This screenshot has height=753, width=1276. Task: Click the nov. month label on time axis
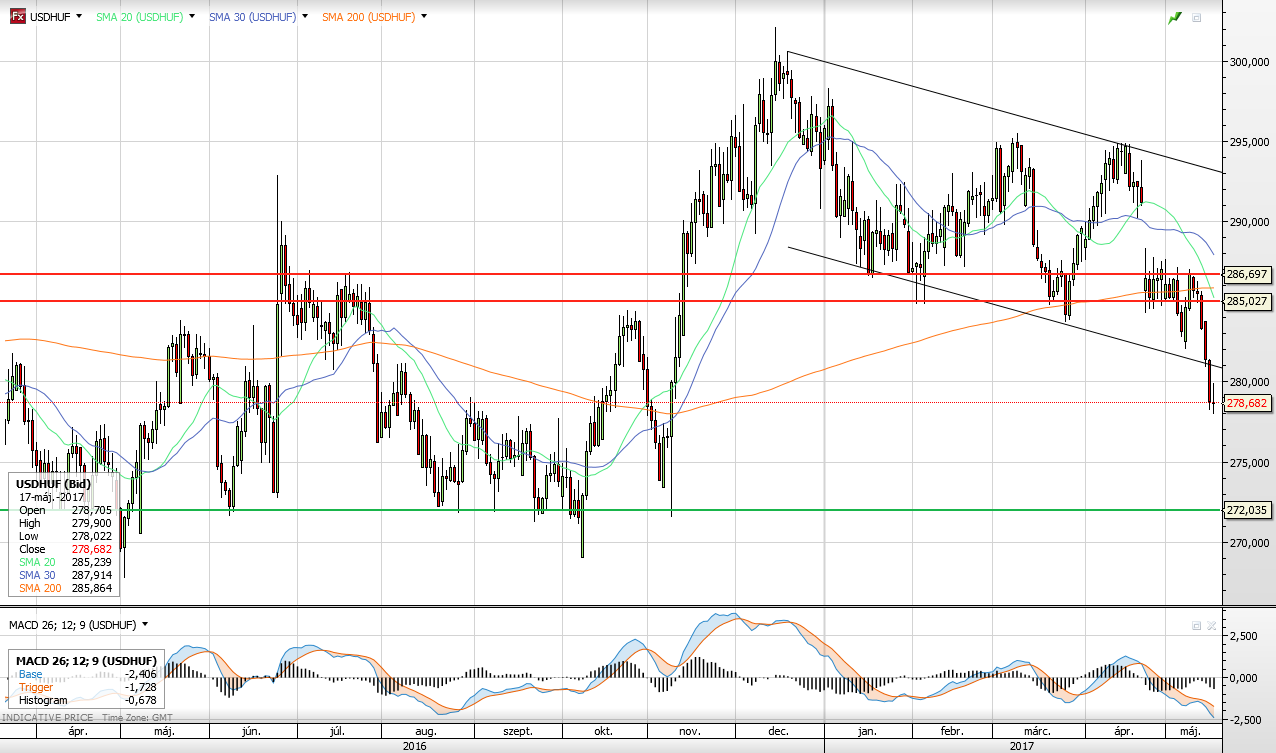click(x=690, y=731)
